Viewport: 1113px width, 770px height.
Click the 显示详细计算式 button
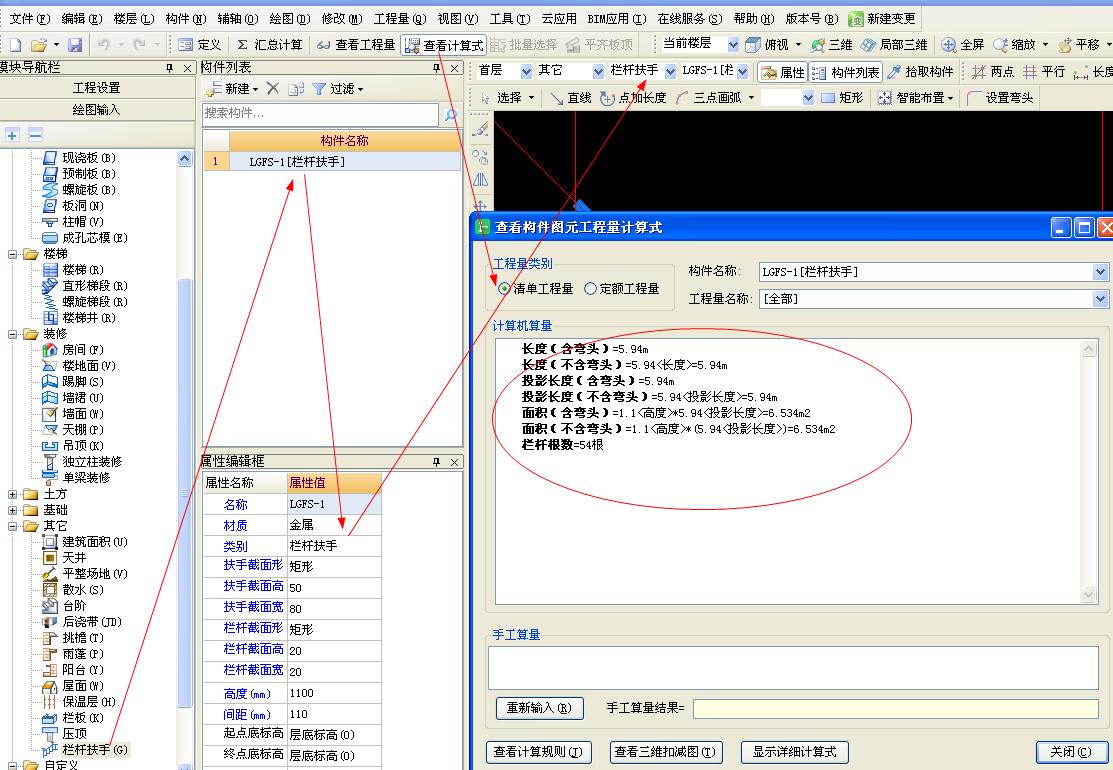tap(794, 752)
